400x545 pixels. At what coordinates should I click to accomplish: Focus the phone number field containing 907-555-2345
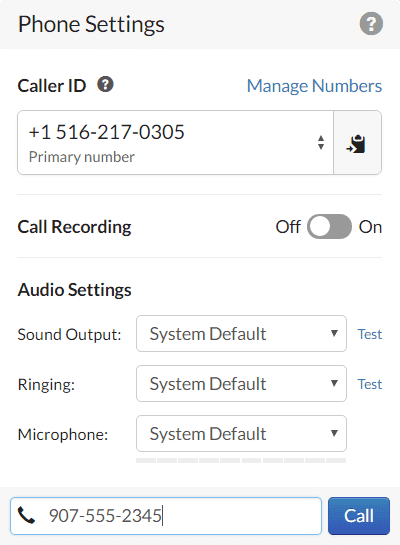[166, 516]
